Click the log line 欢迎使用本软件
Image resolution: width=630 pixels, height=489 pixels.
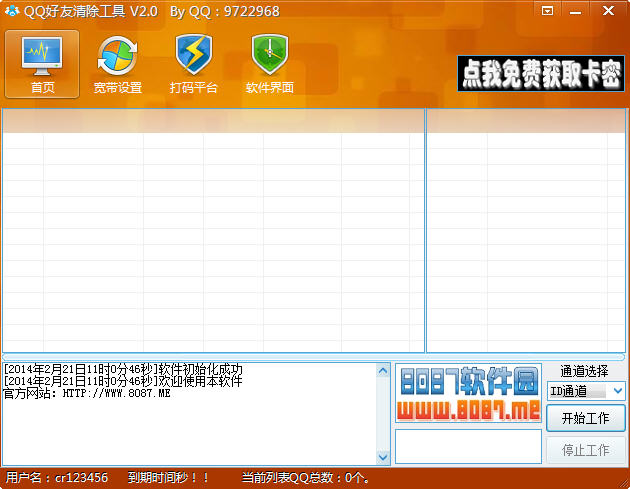[x=123, y=381]
